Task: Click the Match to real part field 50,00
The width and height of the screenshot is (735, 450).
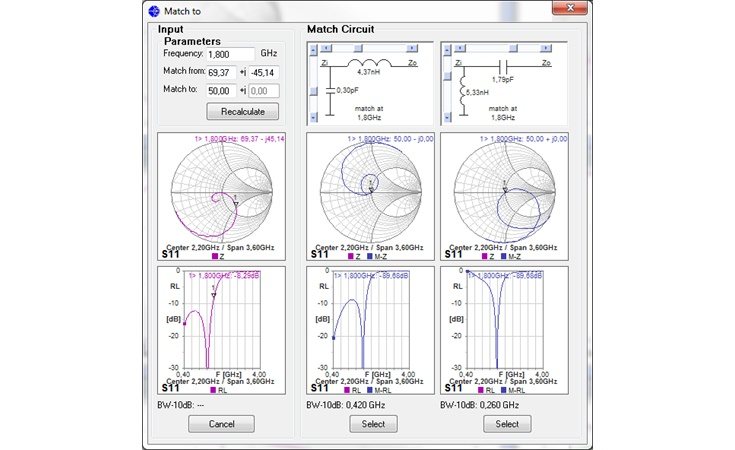Action: click(221, 91)
